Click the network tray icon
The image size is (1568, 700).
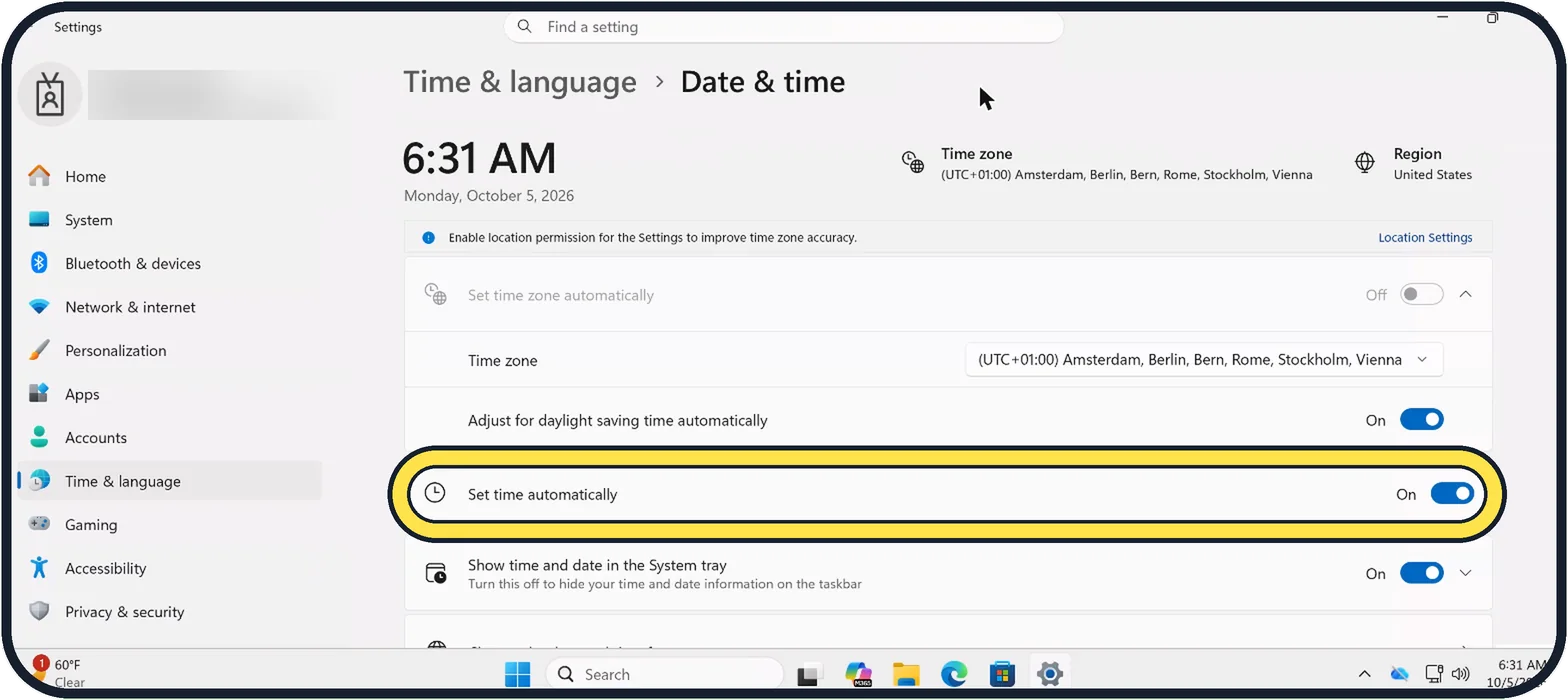point(1434,674)
